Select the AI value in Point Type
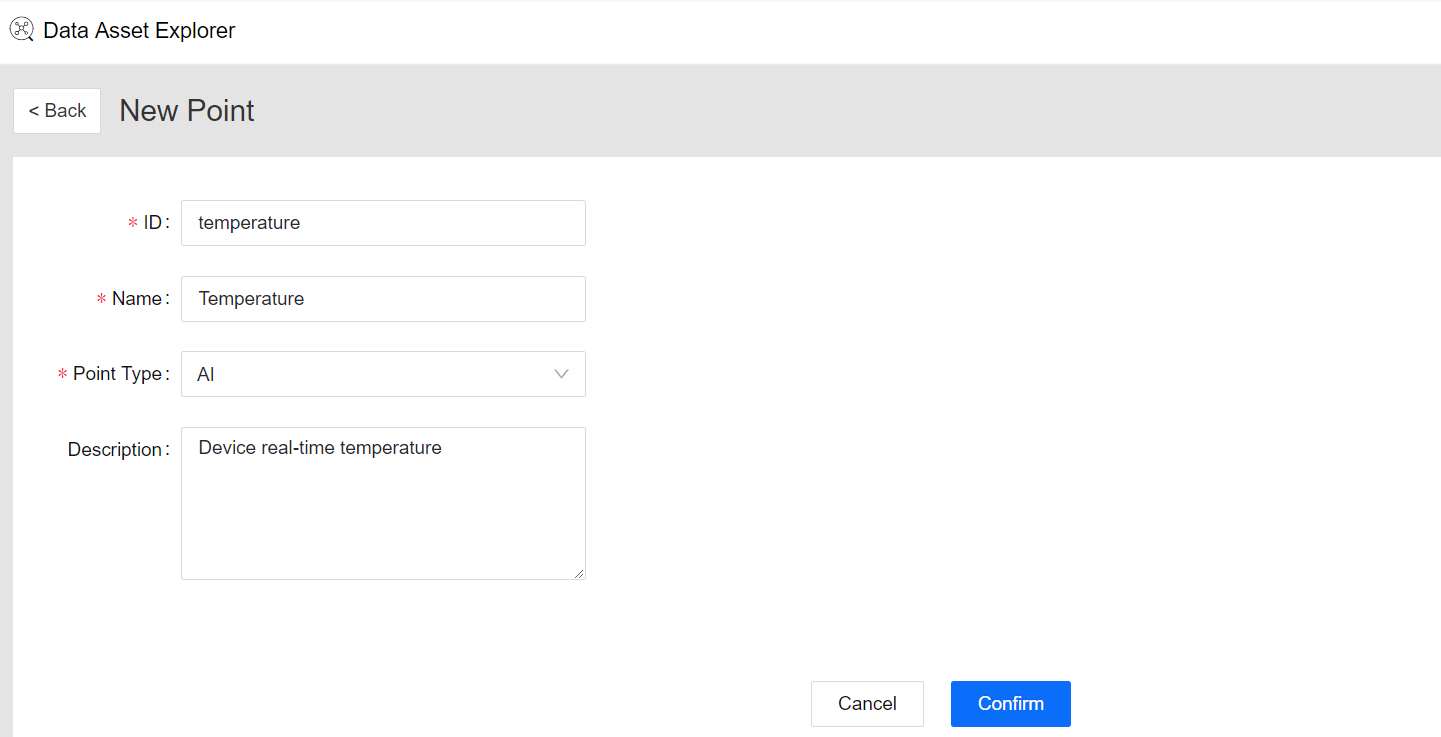 point(207,375)
